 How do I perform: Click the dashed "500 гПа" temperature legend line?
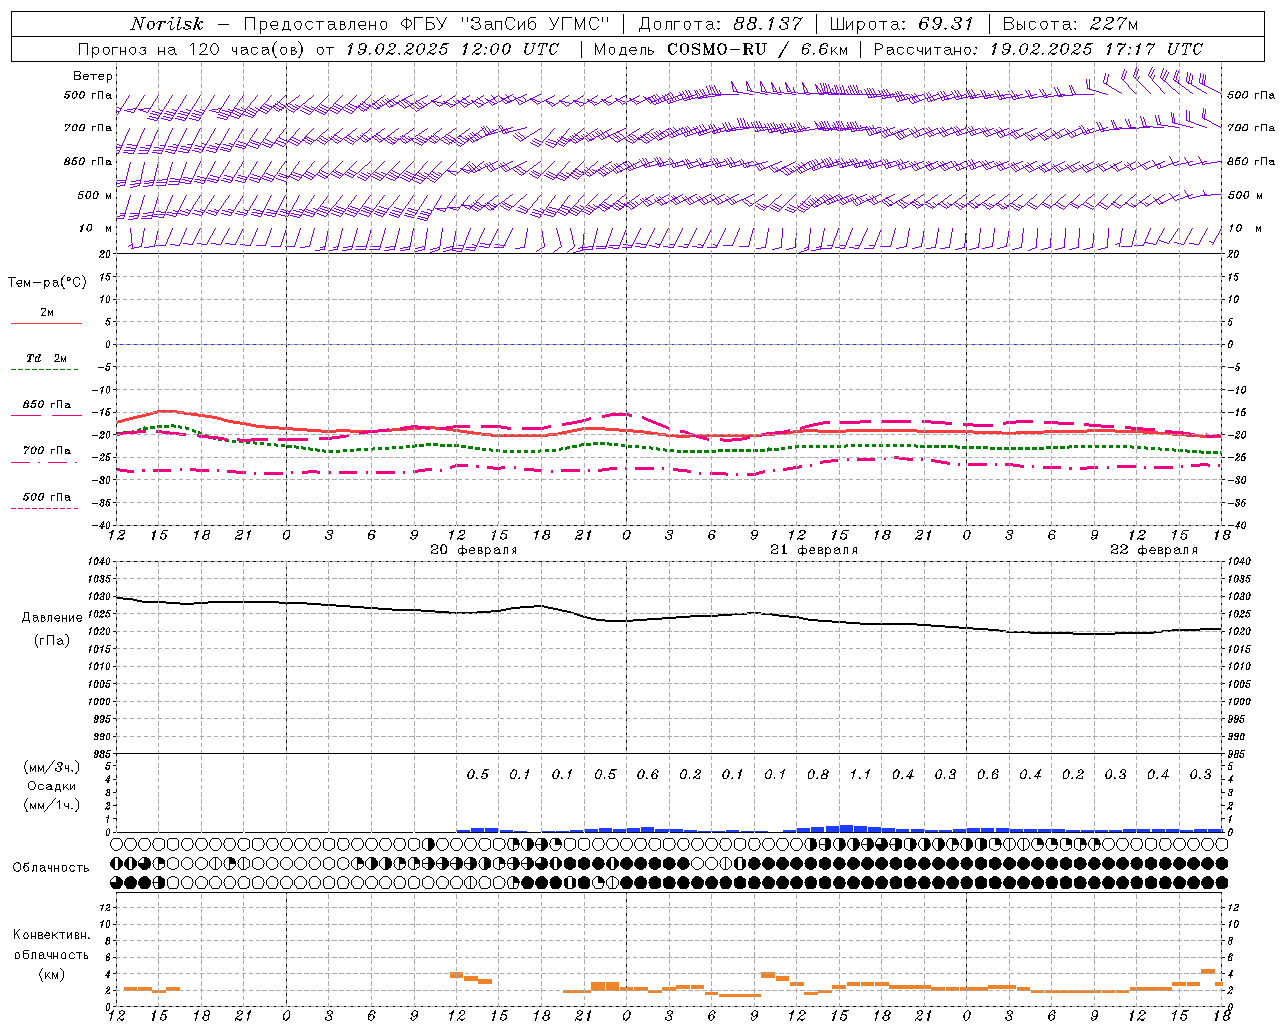pos(45,509)
